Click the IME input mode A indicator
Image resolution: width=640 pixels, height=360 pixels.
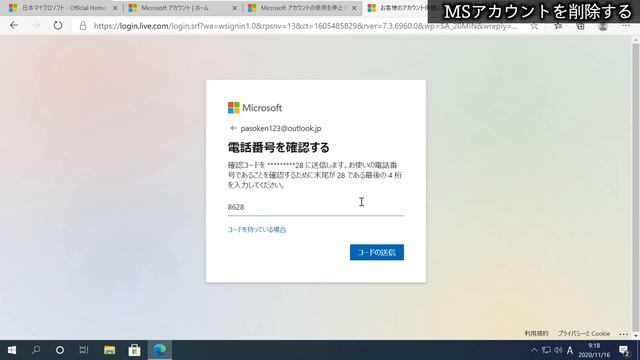click(x=570, y=350)
